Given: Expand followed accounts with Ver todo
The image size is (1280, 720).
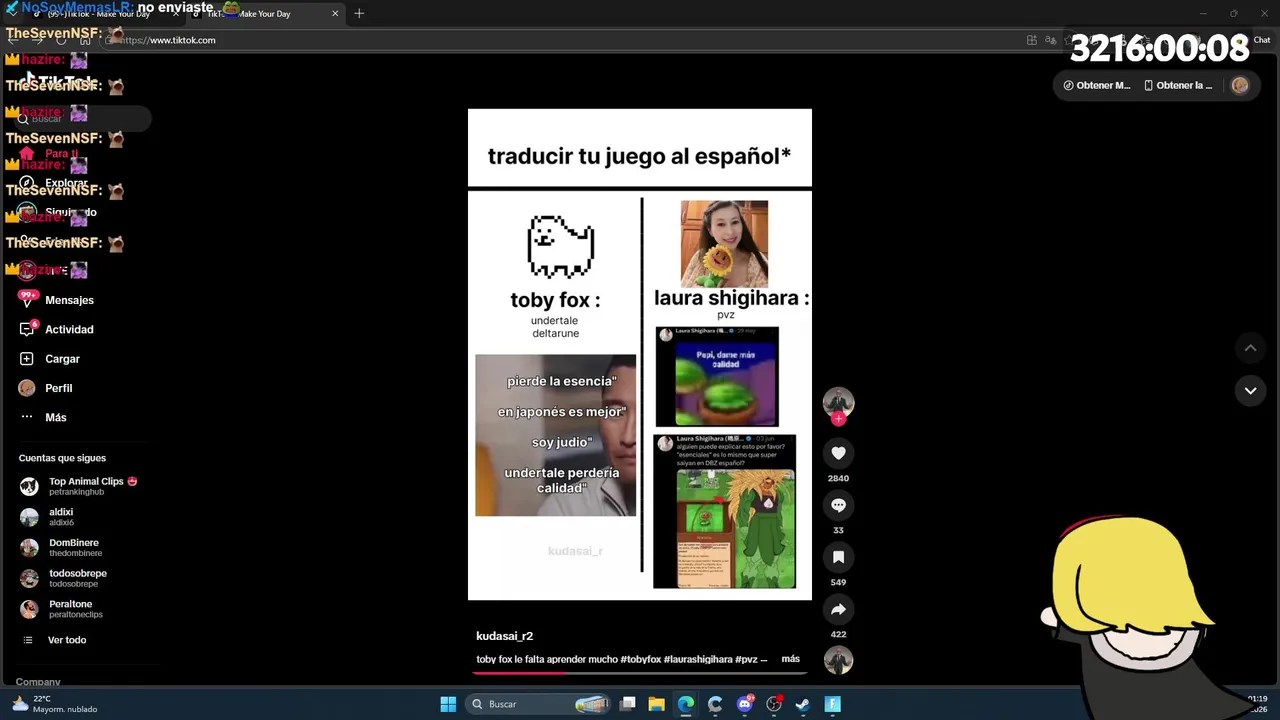Looking at the screenshot, I should click(55, 640).
